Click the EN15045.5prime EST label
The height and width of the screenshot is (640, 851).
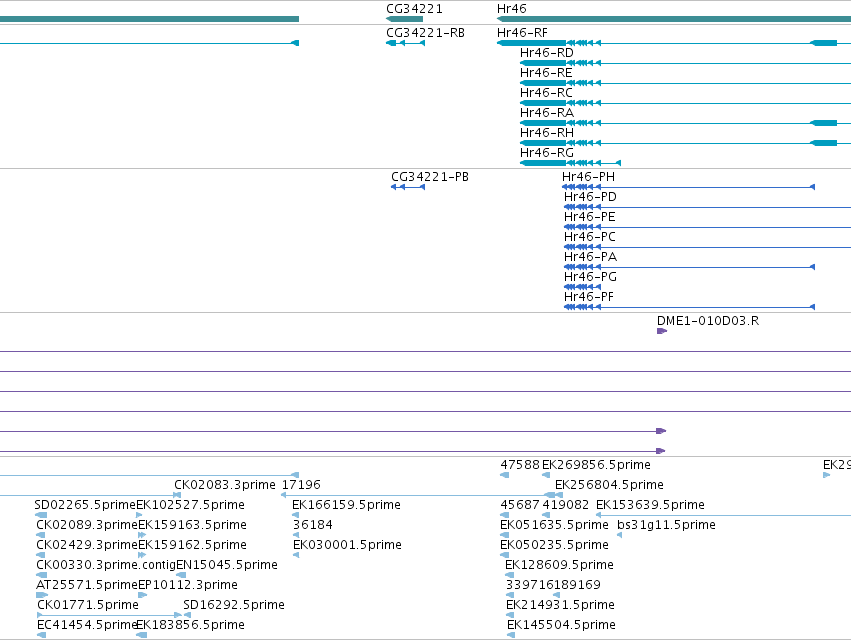pyautogui.click(x=227, y=565)
